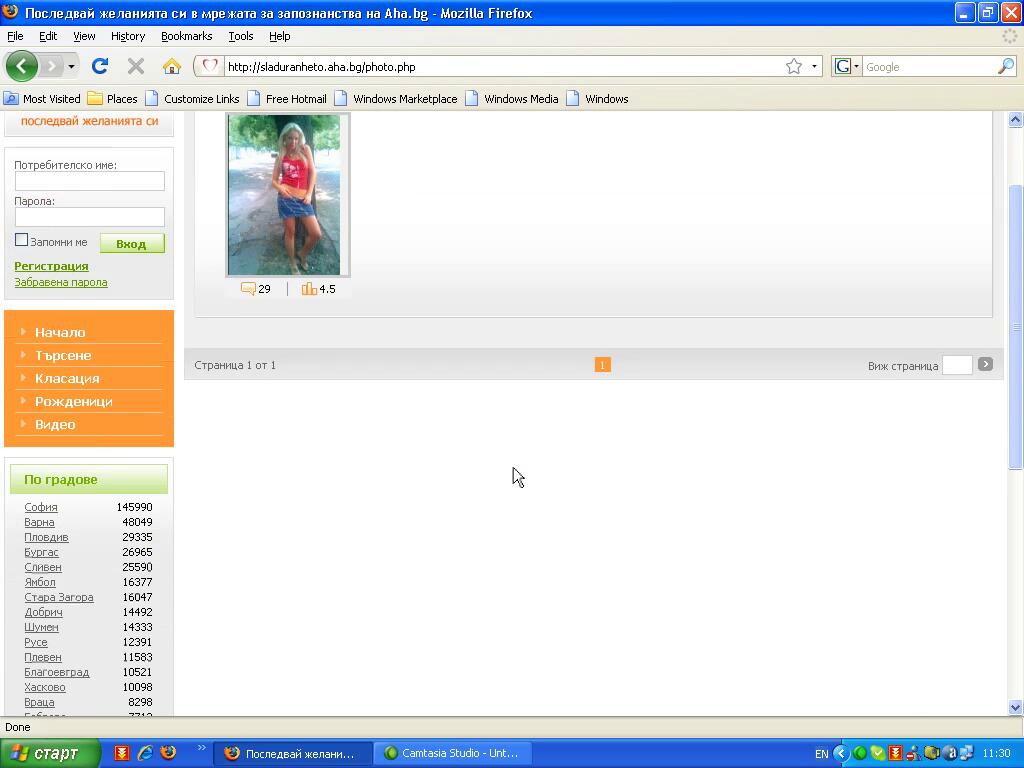Click the go-to-page arrow button
The height and width of the screenshot is (768, 1024).
[x=985, y=364]
